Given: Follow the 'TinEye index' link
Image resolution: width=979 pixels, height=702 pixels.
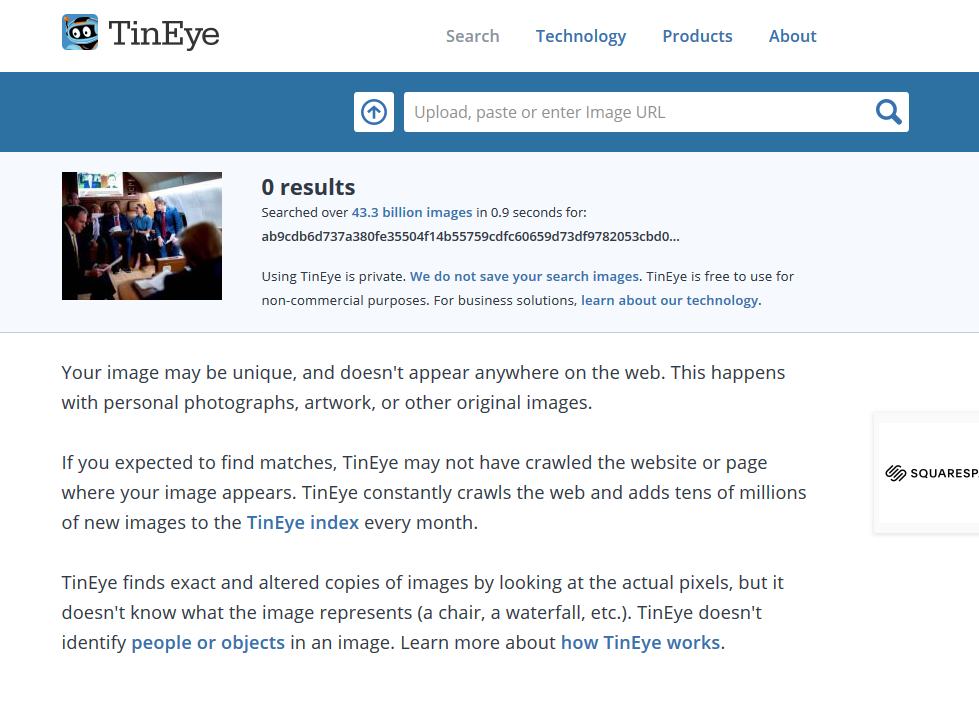Looking at the screenshot, I should pyautogui.click(x=303, y=522).
